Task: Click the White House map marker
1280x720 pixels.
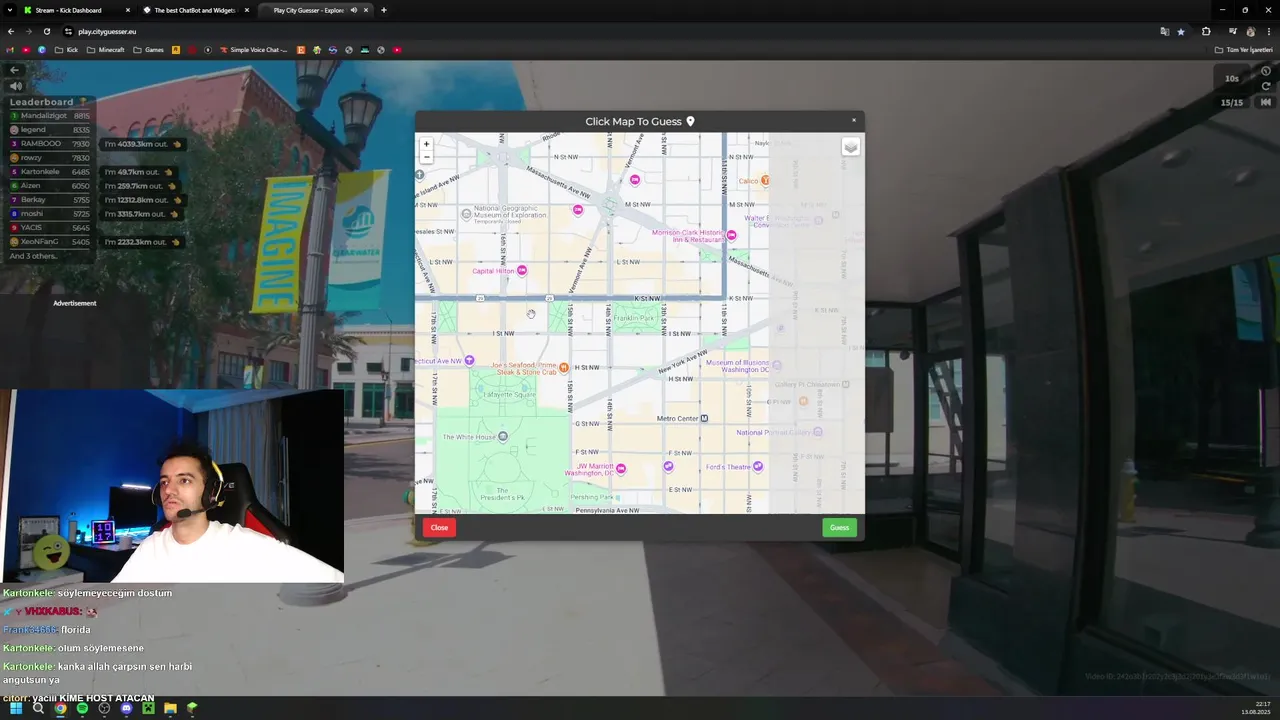Action: coord(503,436)
